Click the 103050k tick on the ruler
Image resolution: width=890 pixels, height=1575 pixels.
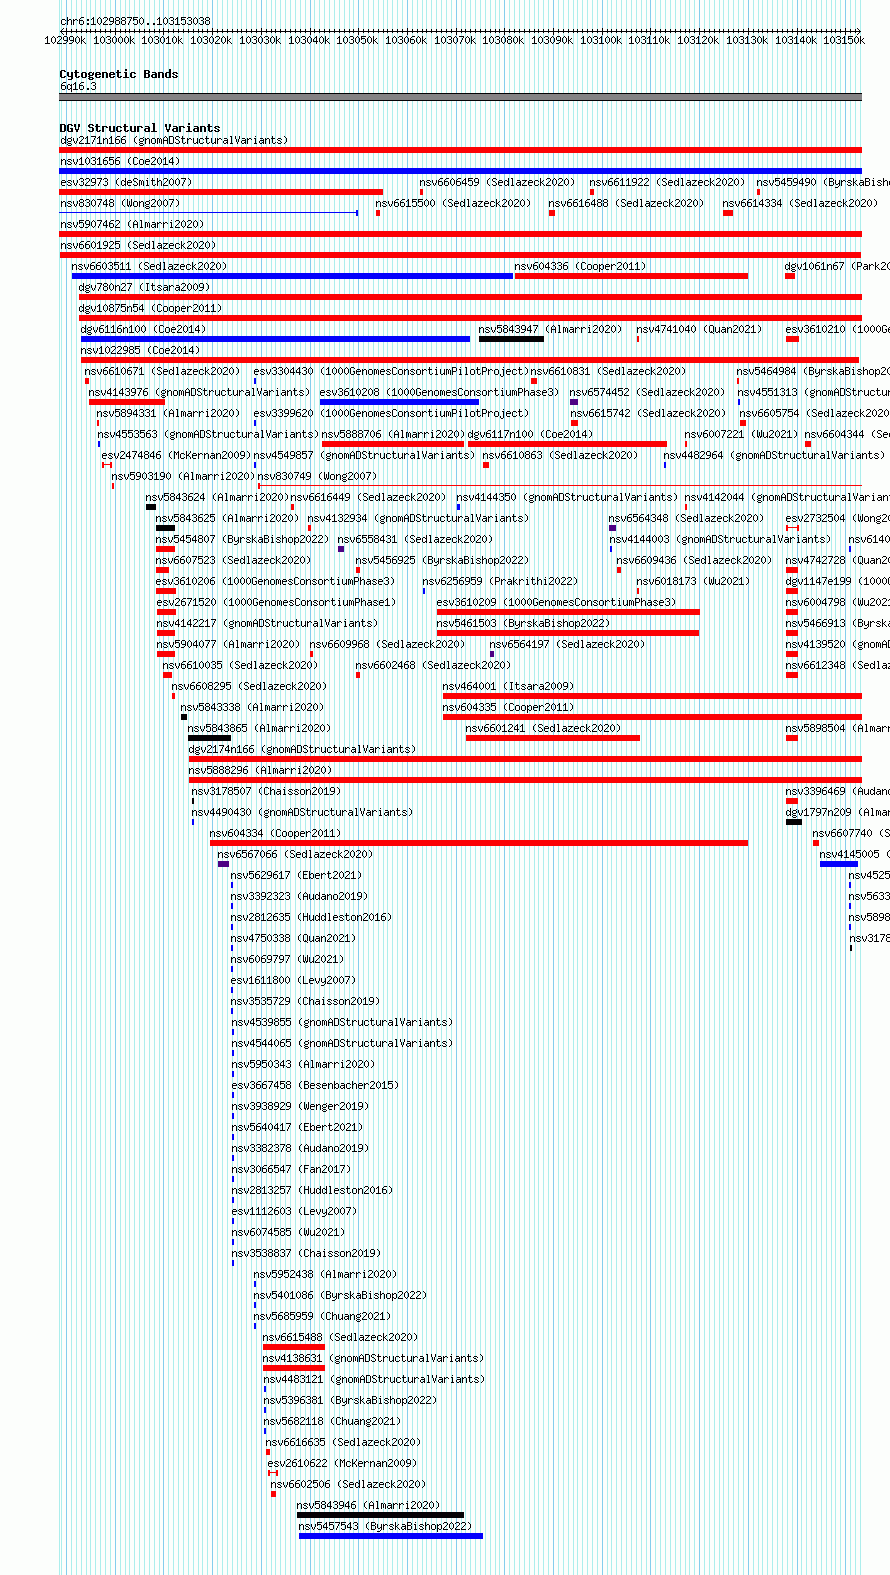coord(356,40)
